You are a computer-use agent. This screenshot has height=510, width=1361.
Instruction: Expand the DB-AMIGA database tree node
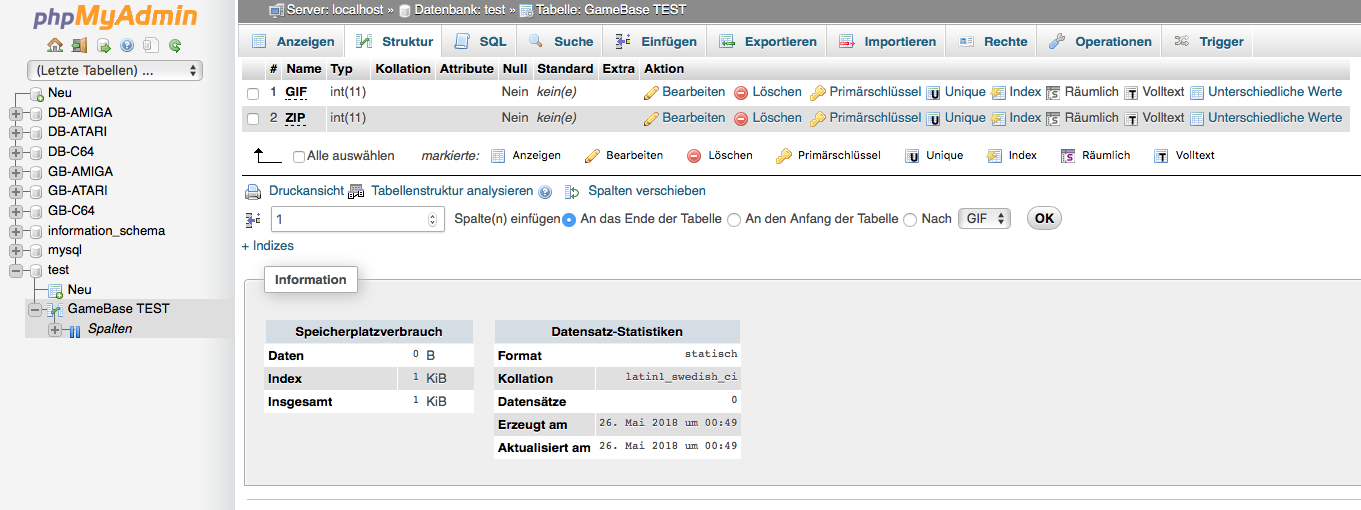pyautogui.click(x=16, y=113)
